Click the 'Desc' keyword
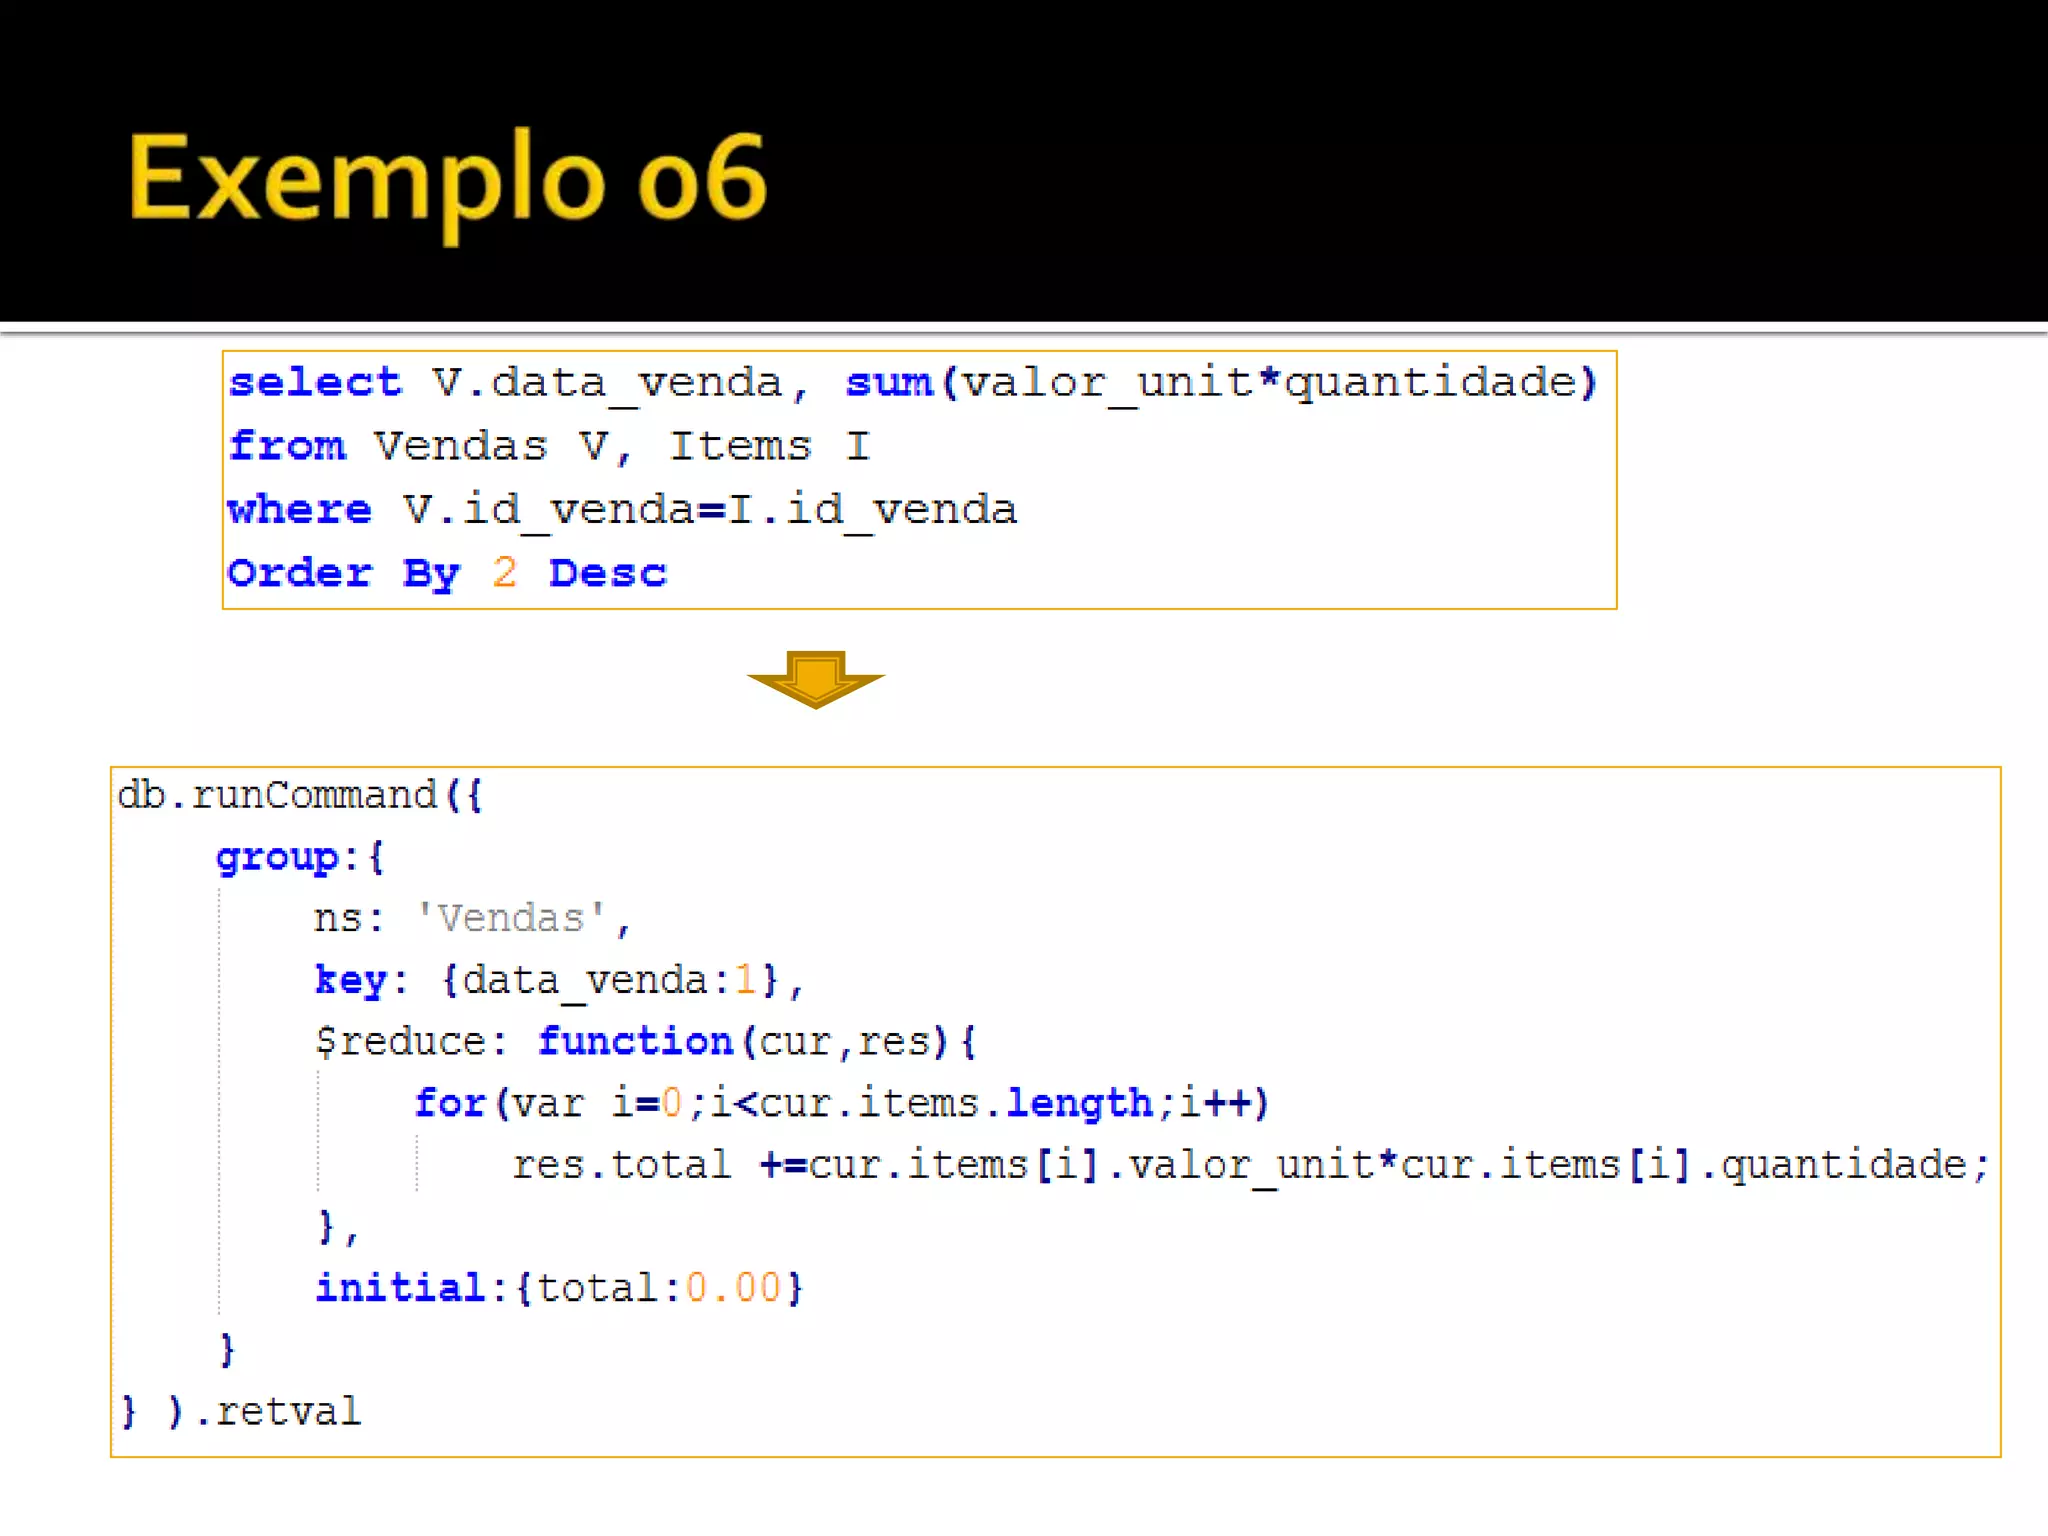Screen dimensions: 2048x1536 (607, 573)
